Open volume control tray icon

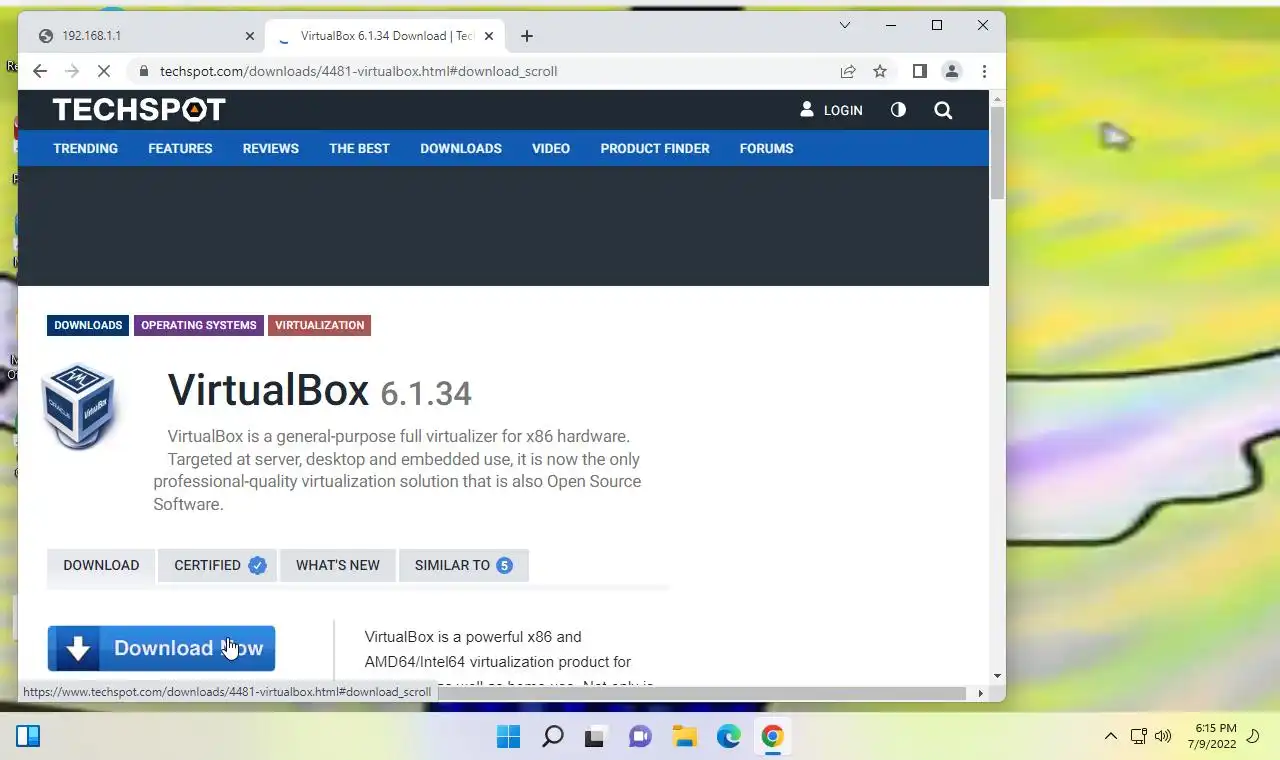1162,737
